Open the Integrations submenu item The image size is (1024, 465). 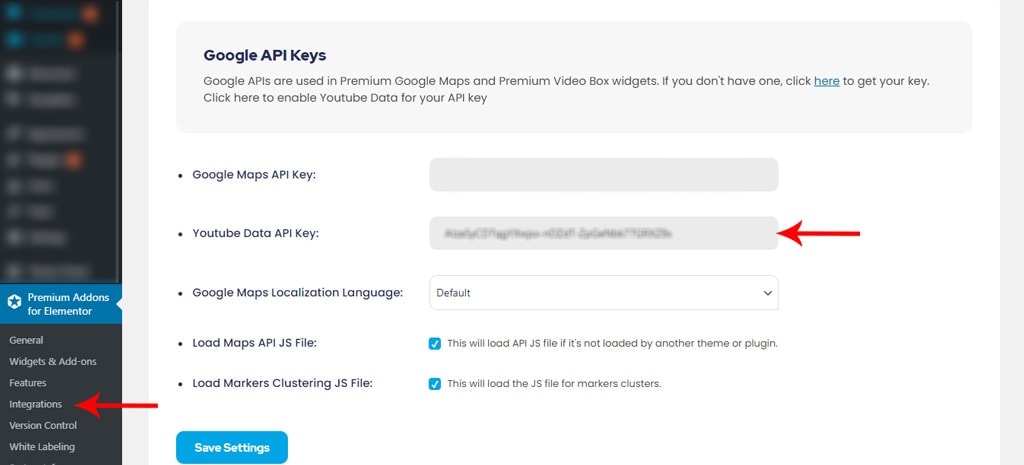pos(35,404)
